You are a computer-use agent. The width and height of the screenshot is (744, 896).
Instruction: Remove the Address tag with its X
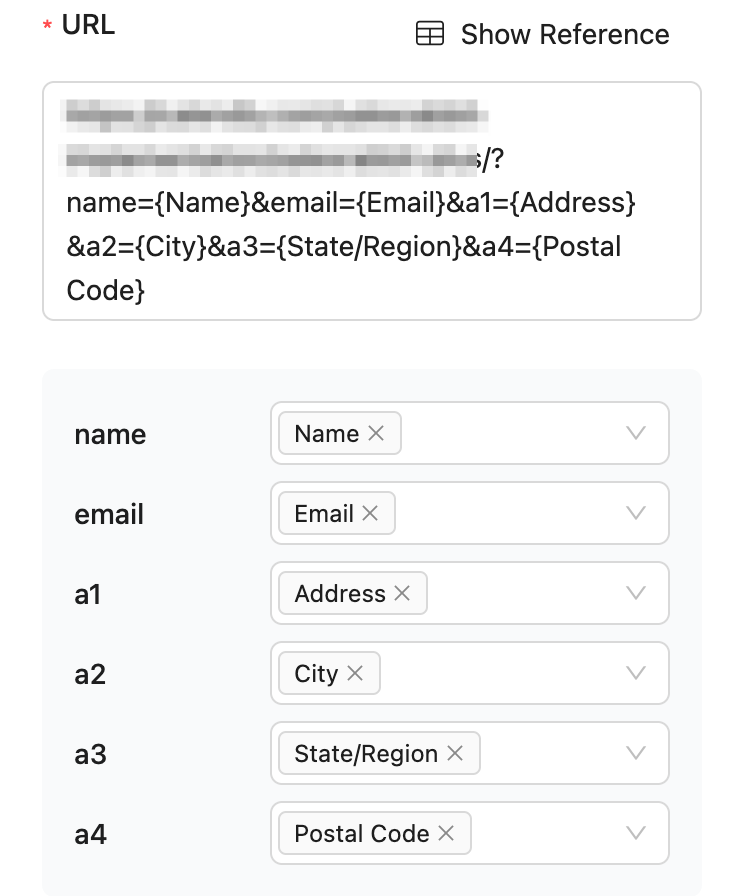(402, 593)
